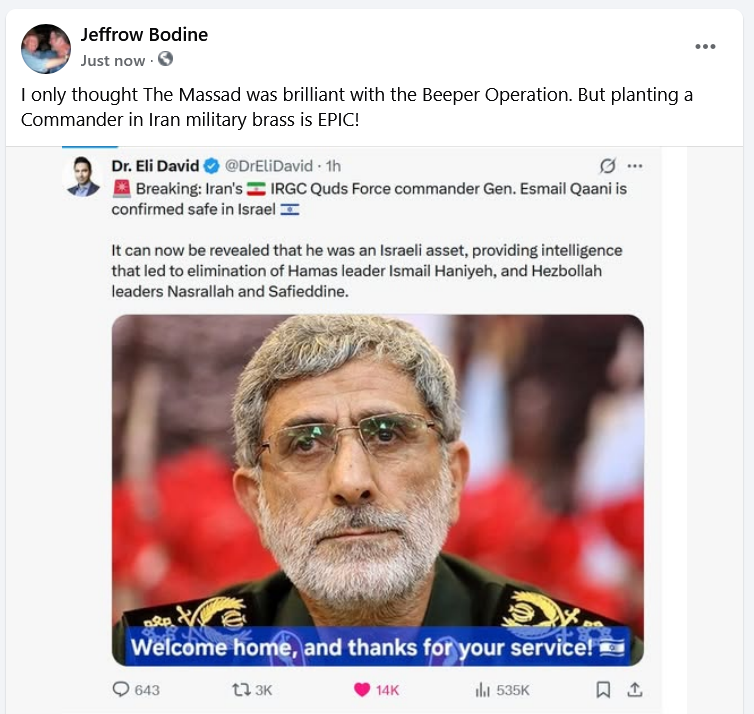Screen dimensions: 754x714
Task: Click Jeffrow Bodine's profile picture
Action: (x=46, y=49)
